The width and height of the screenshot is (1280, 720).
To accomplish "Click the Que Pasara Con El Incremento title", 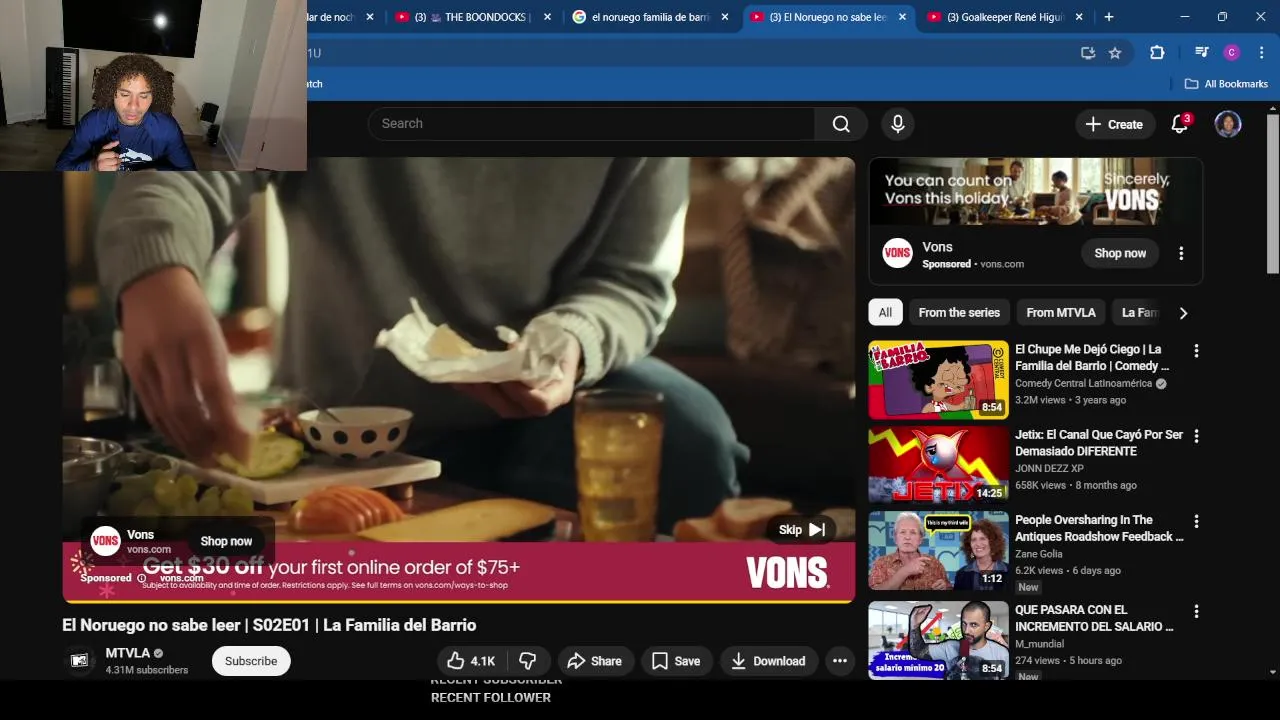I will (1094, 618).
